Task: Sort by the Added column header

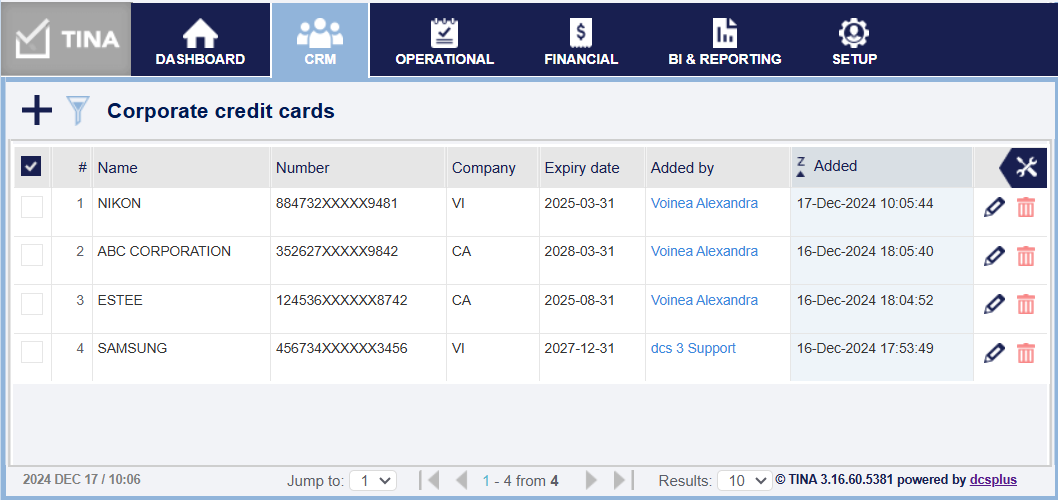Action: pos(835,166)
